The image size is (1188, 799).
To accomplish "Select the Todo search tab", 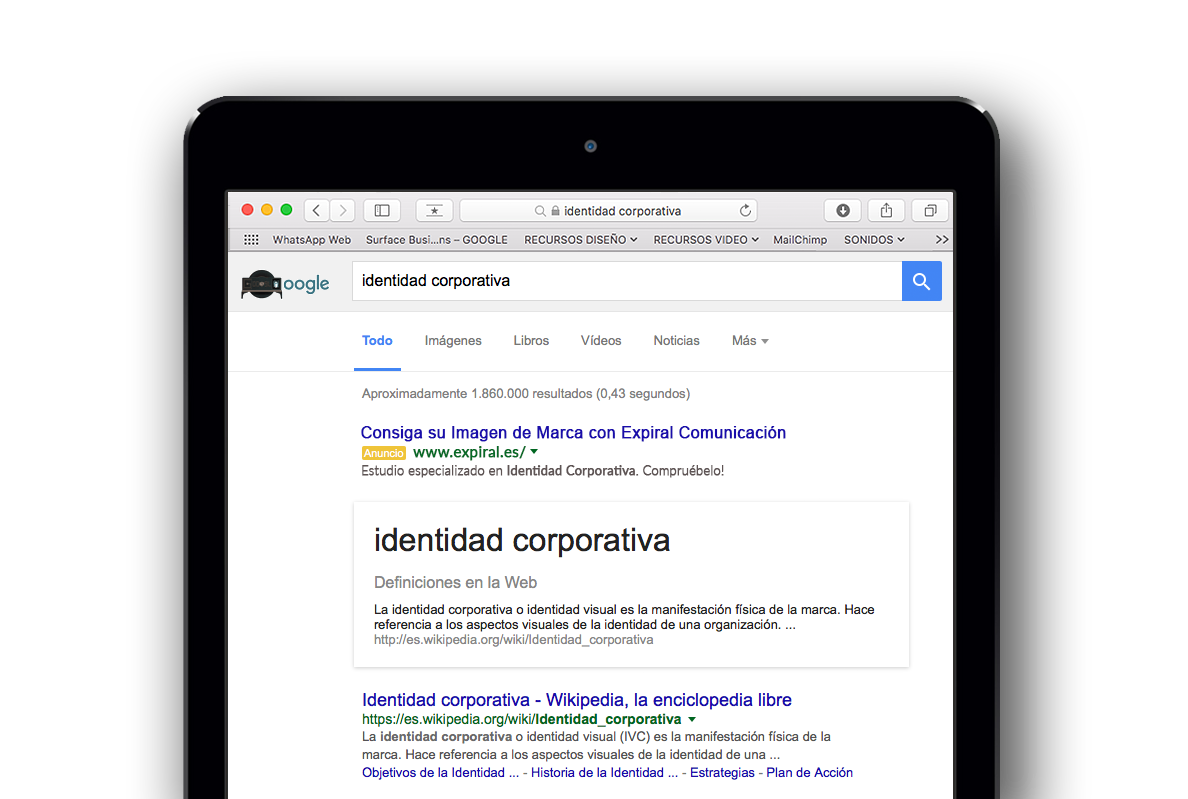I will (x=377, y=341).
